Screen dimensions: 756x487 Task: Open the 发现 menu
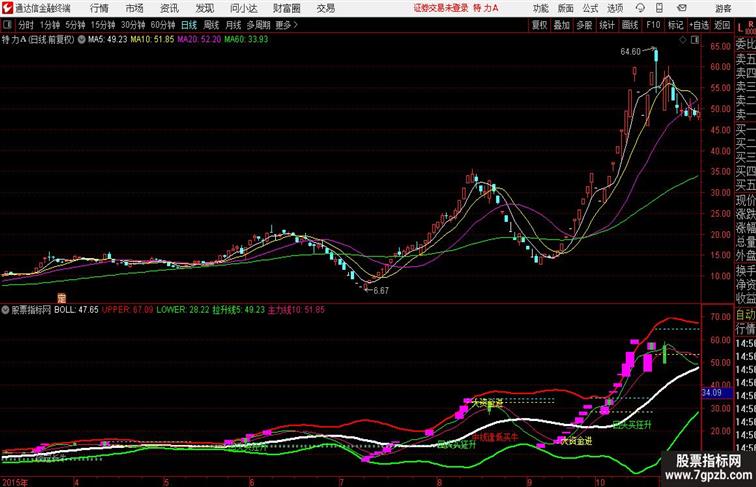pyautogui.click(x=204, y=8)
